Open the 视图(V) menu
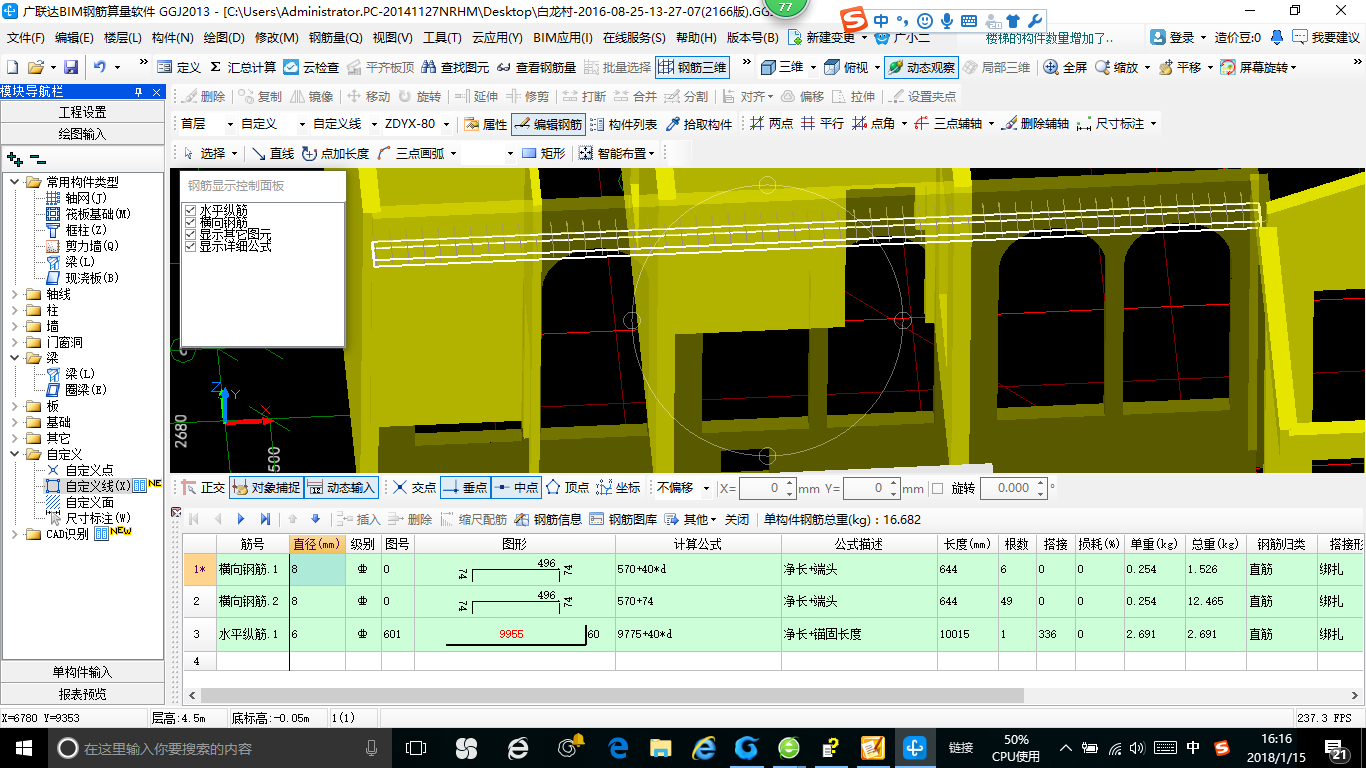1366x768 pixels. (393, 38)
